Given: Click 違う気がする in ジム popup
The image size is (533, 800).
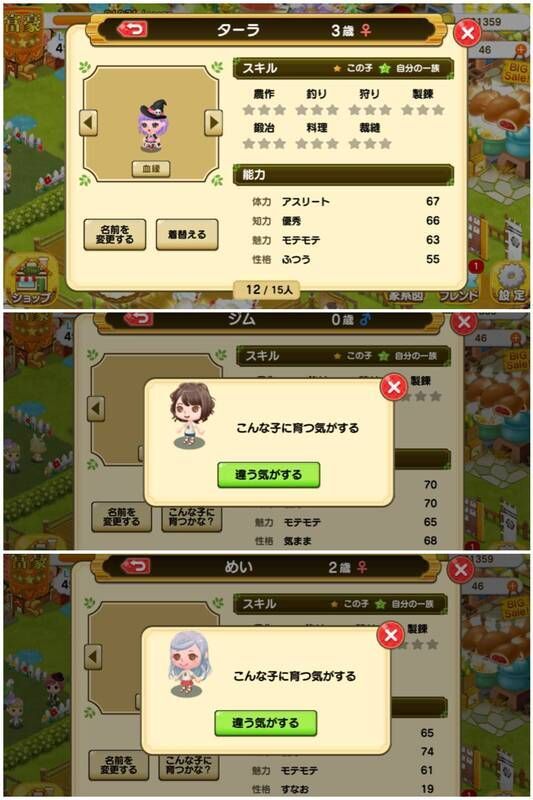Looking at the screenshot, I should click(269, 475).
